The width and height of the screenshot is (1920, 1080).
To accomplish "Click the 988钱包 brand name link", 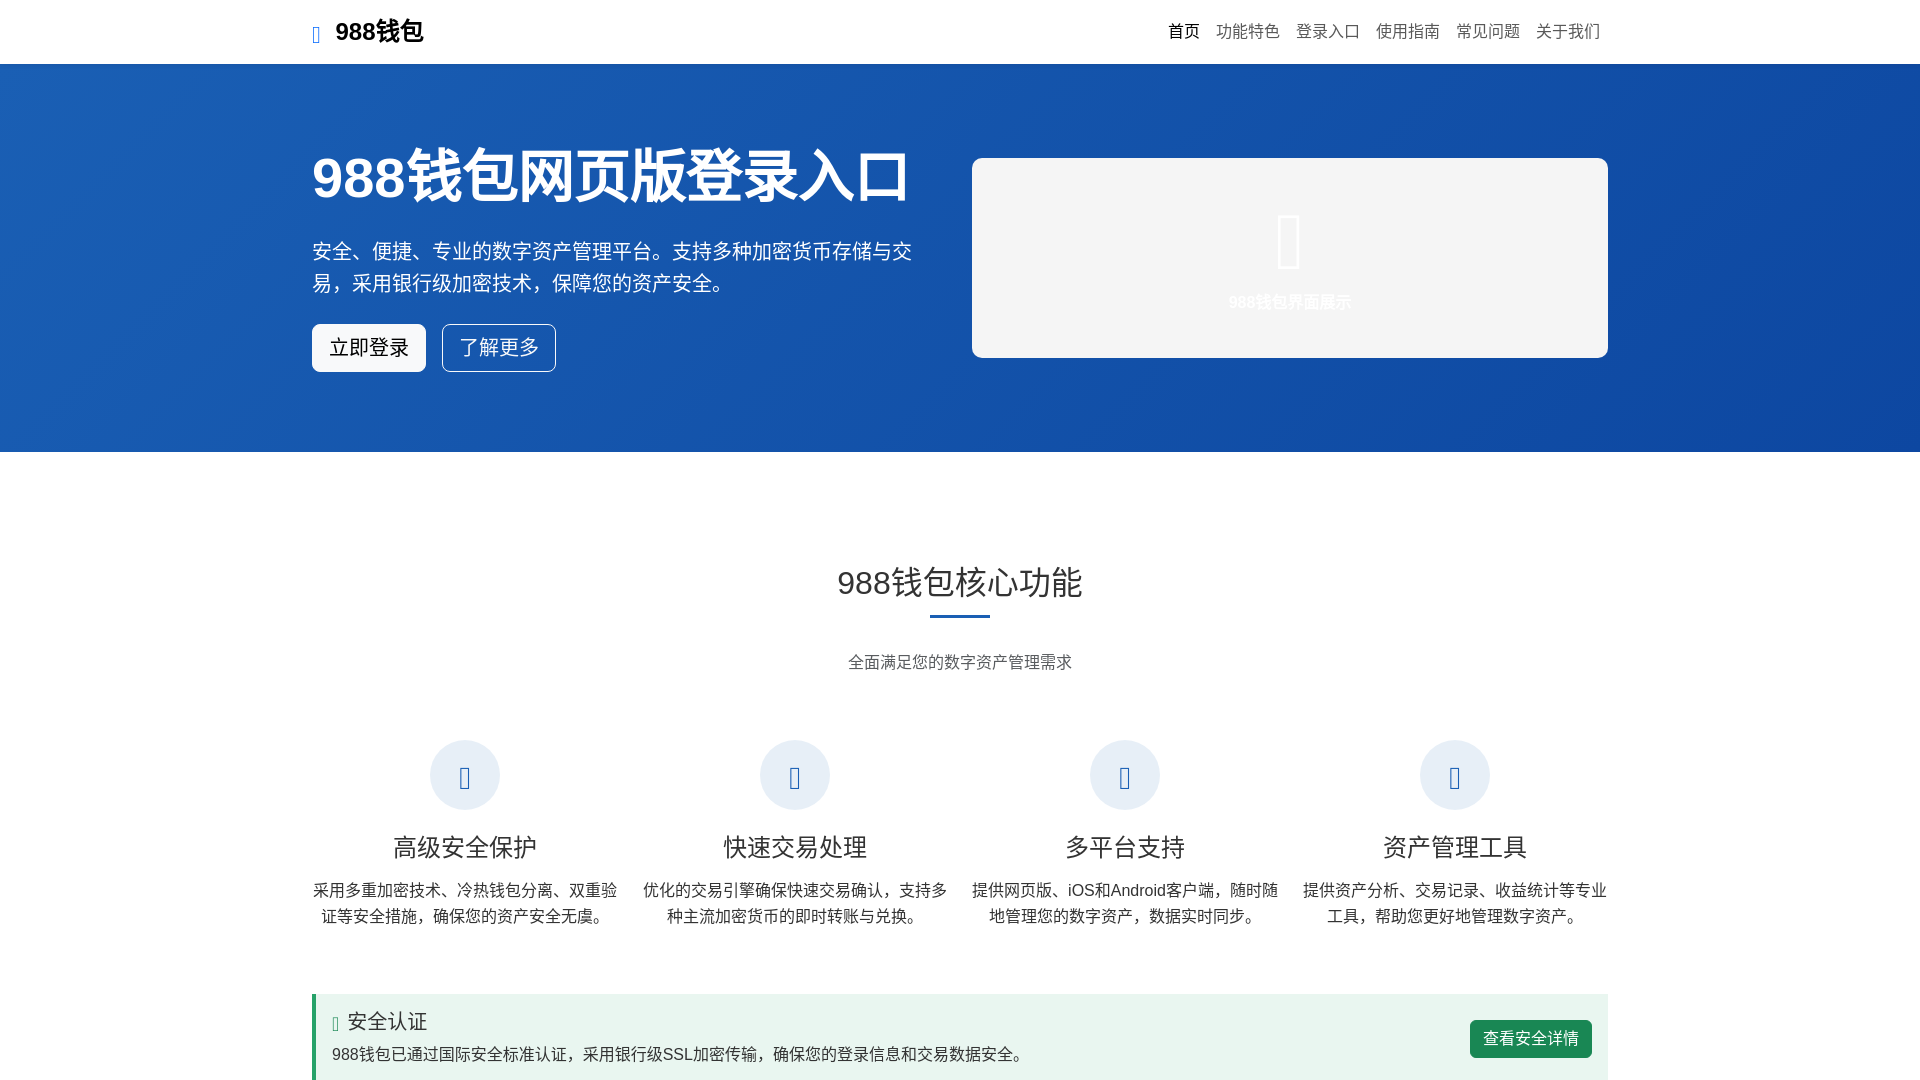I will [x=379, y=32].
